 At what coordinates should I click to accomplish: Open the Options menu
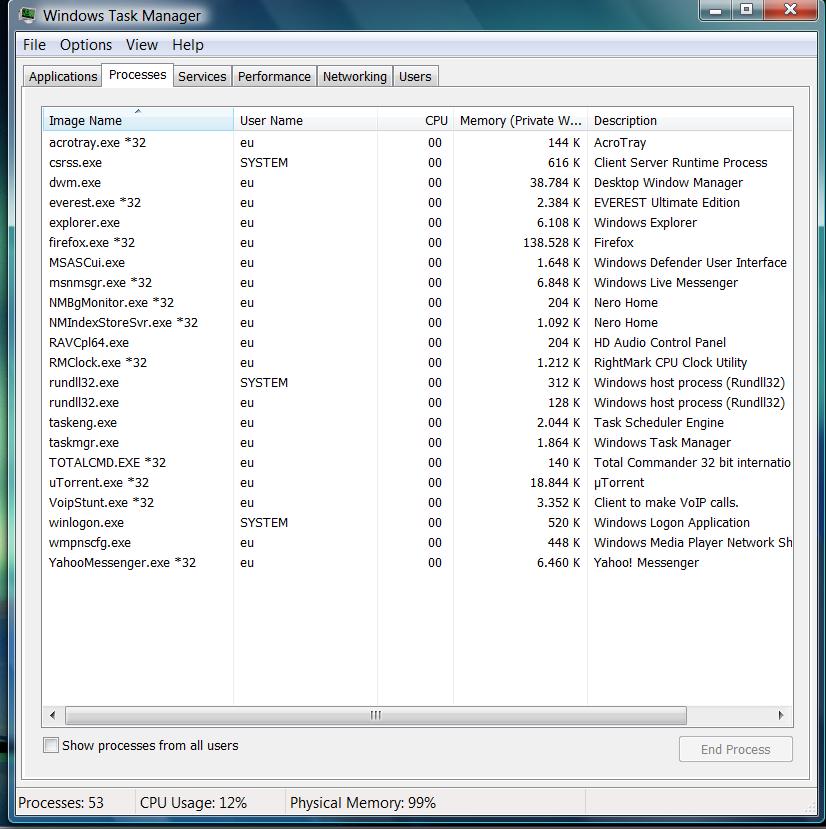[86, 45]
